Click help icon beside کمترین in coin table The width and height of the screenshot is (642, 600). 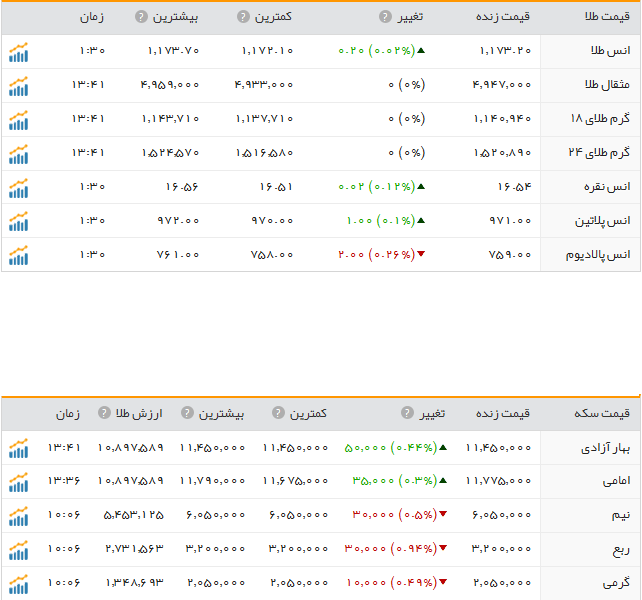(x=278, y=413)
